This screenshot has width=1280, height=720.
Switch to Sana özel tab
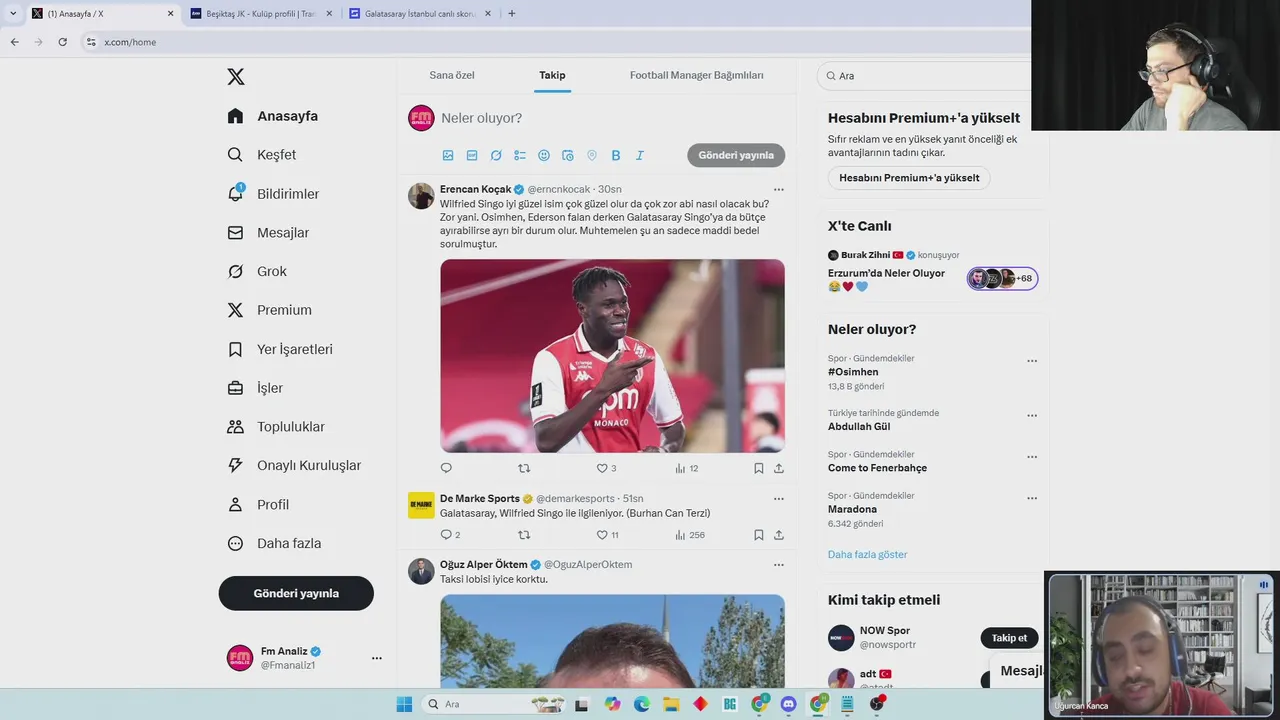pyautogui.click(x=452, y=75)
